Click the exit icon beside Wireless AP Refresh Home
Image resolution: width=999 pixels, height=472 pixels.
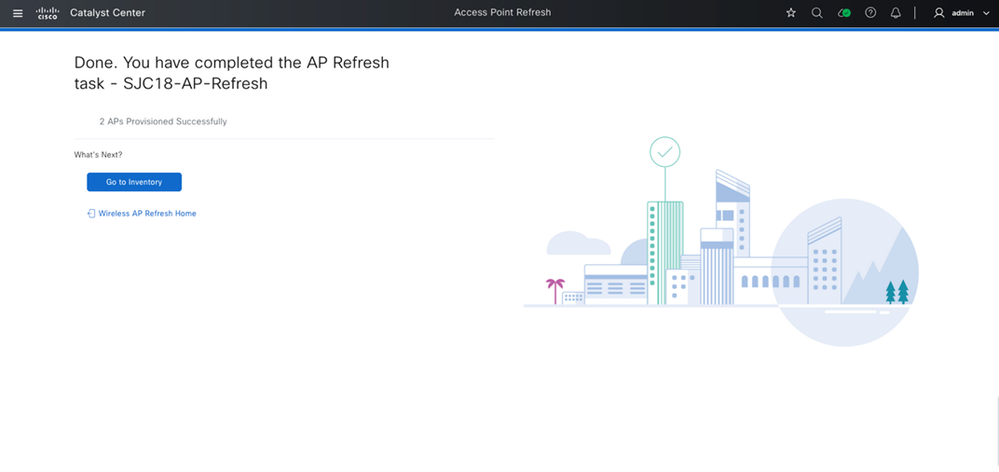pyautogui.click(x=91, y=213)
